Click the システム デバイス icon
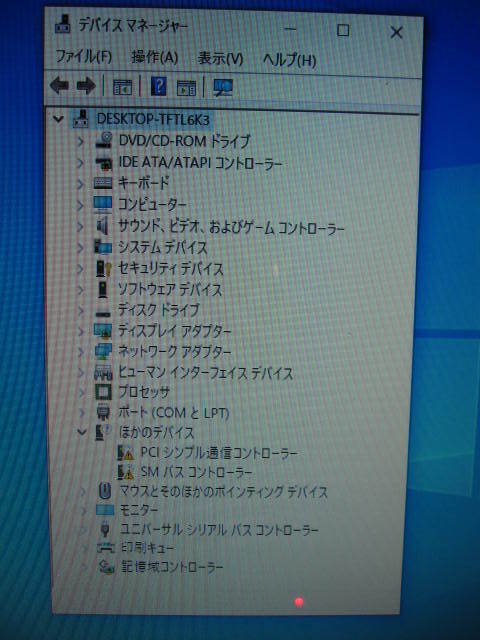The width and height of the screenshot is (480, 640). pyautogui.click(x=103, y=247)
